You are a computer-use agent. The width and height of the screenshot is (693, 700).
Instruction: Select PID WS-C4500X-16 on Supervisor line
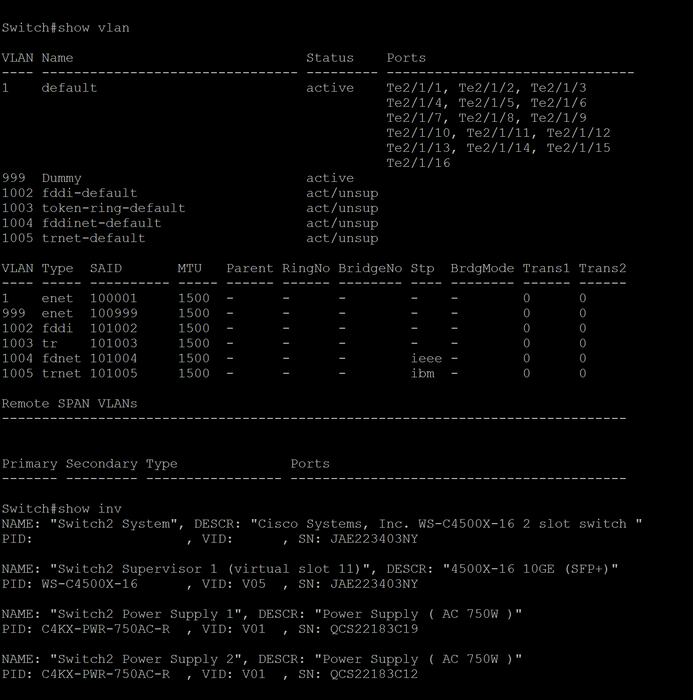[90, 584]
